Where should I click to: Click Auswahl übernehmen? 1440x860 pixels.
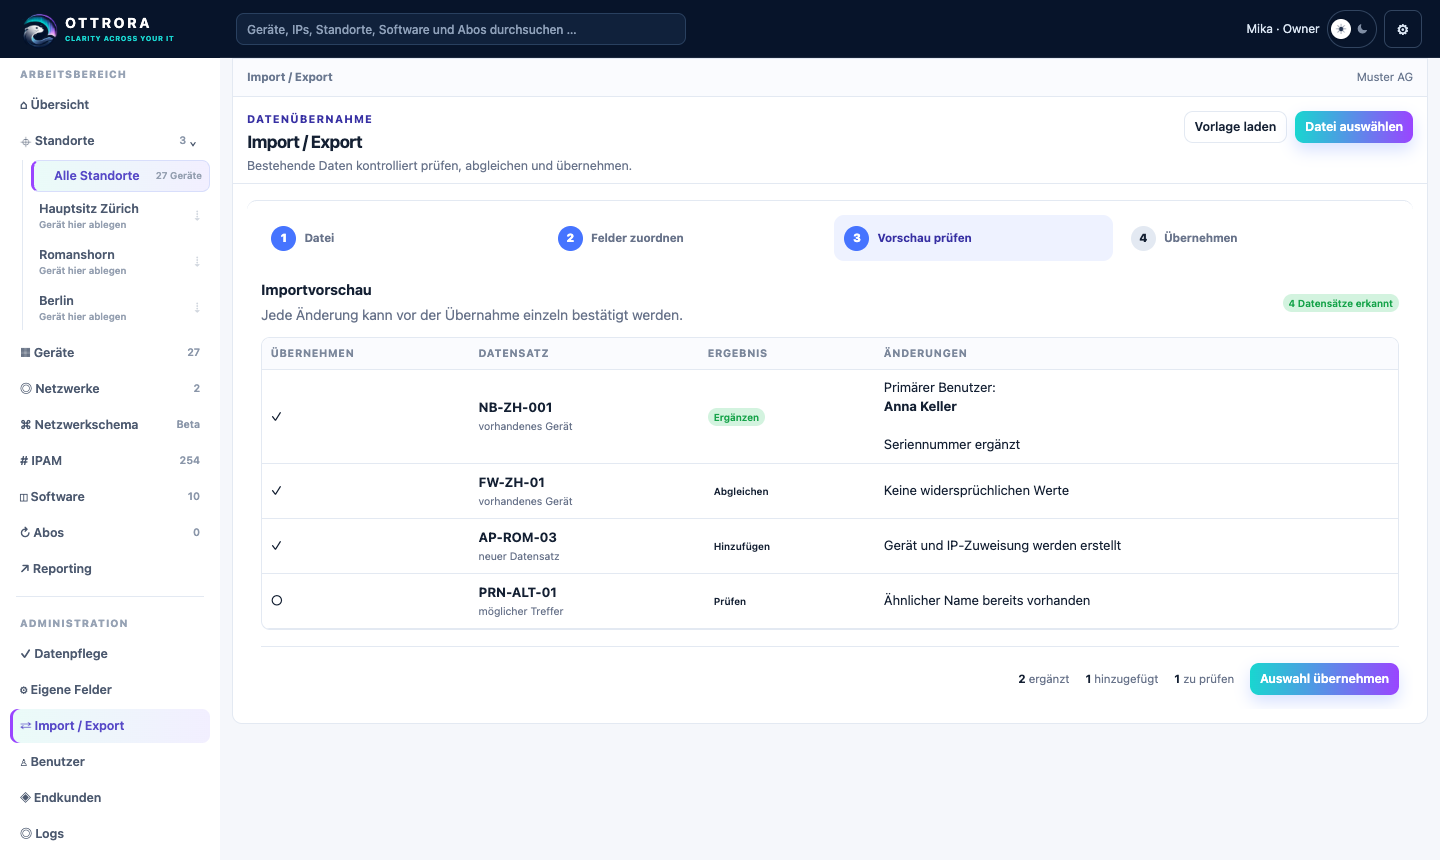(1324, 679)
